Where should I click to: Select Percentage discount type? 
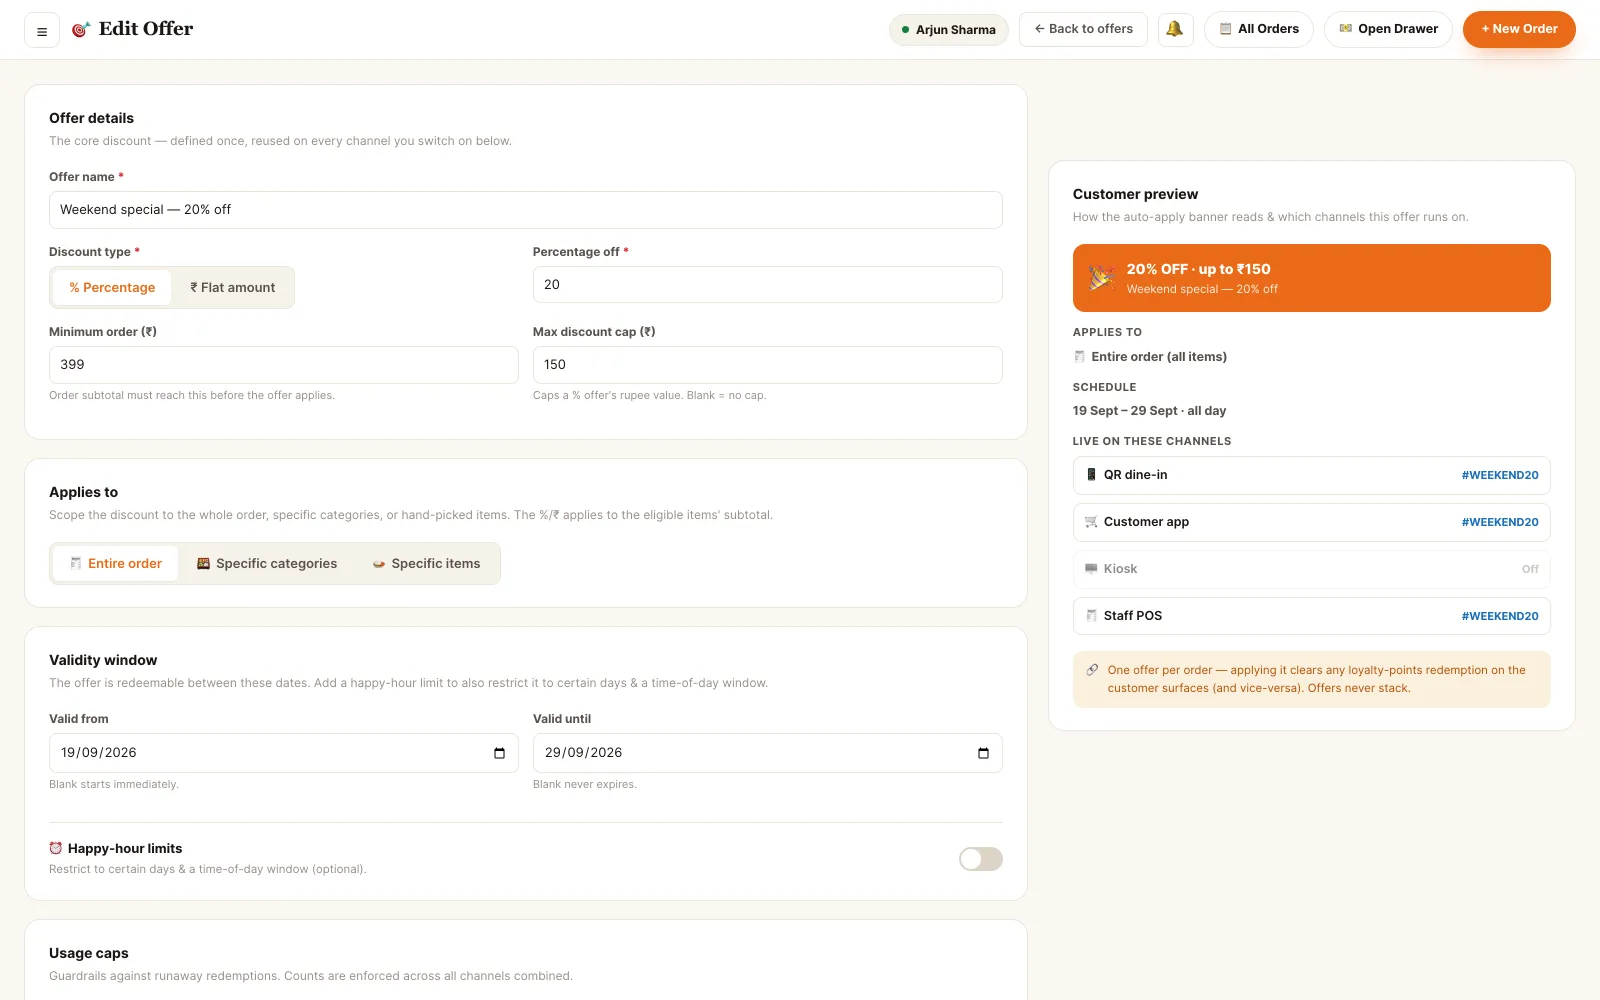[112, 288]
